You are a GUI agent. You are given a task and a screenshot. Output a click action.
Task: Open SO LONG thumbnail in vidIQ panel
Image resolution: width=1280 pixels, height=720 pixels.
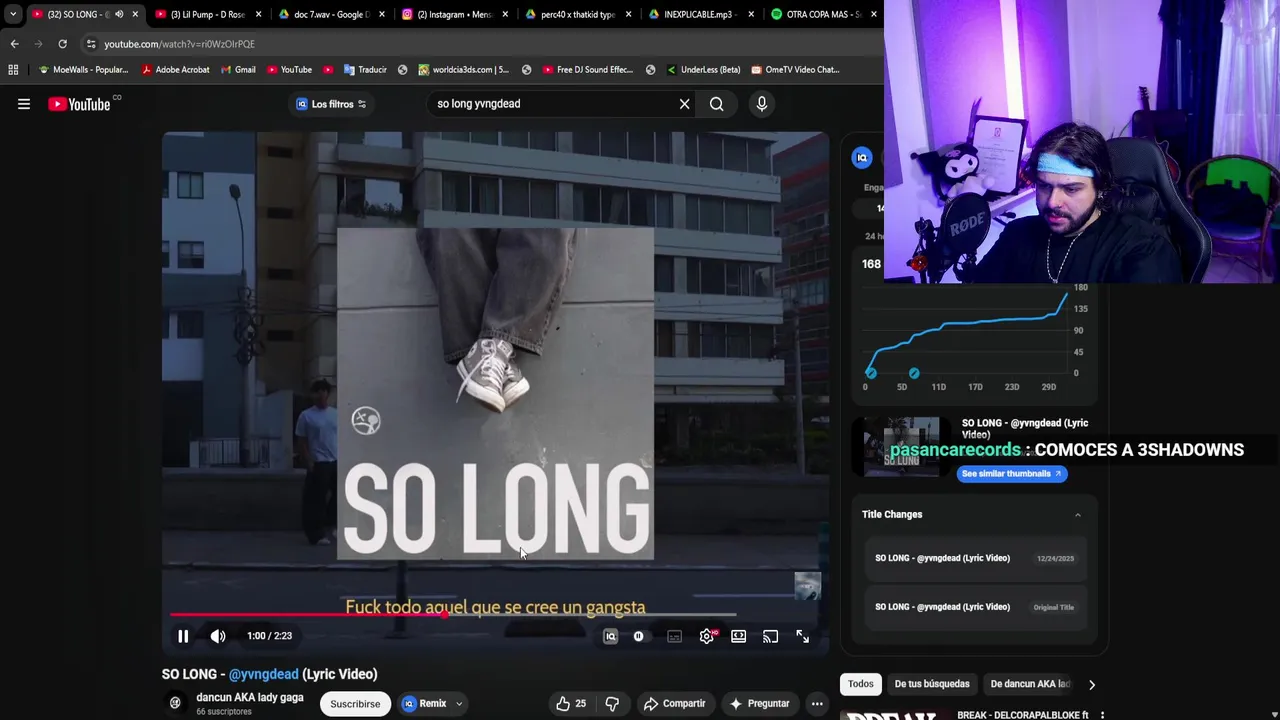[901, 447]
